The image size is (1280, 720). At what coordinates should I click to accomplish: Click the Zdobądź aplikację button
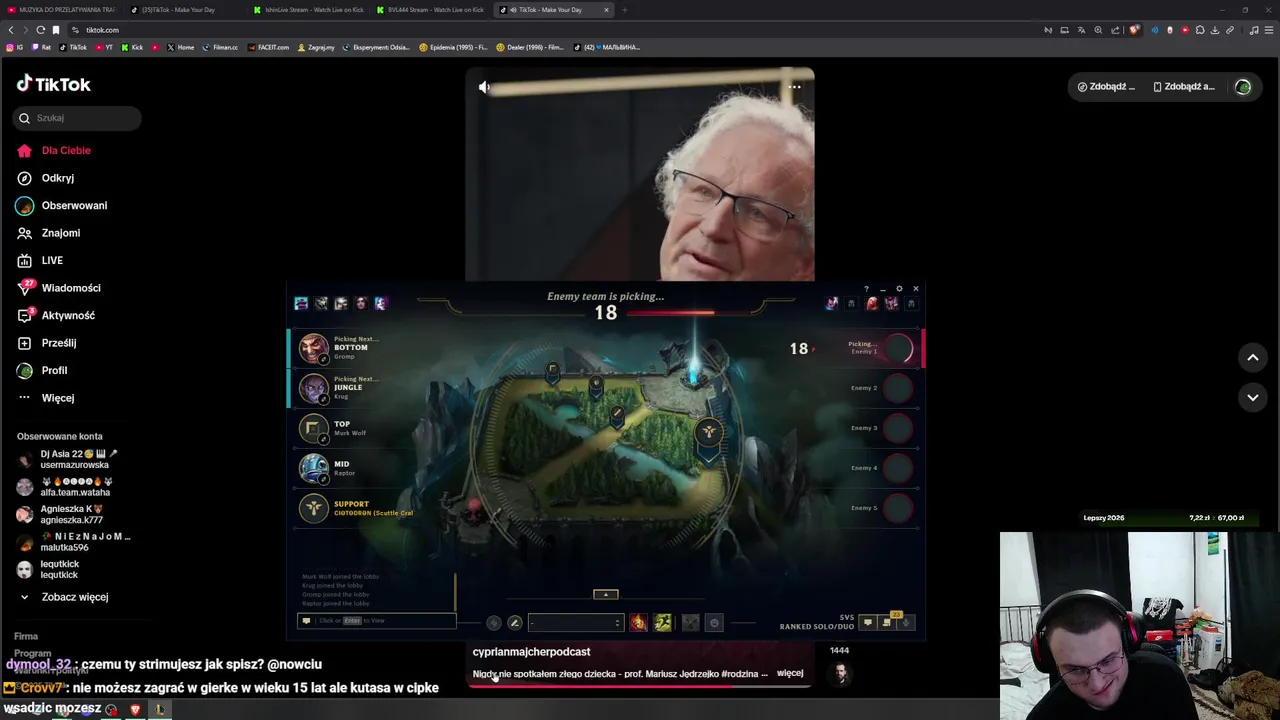[x=1184, y=87]
